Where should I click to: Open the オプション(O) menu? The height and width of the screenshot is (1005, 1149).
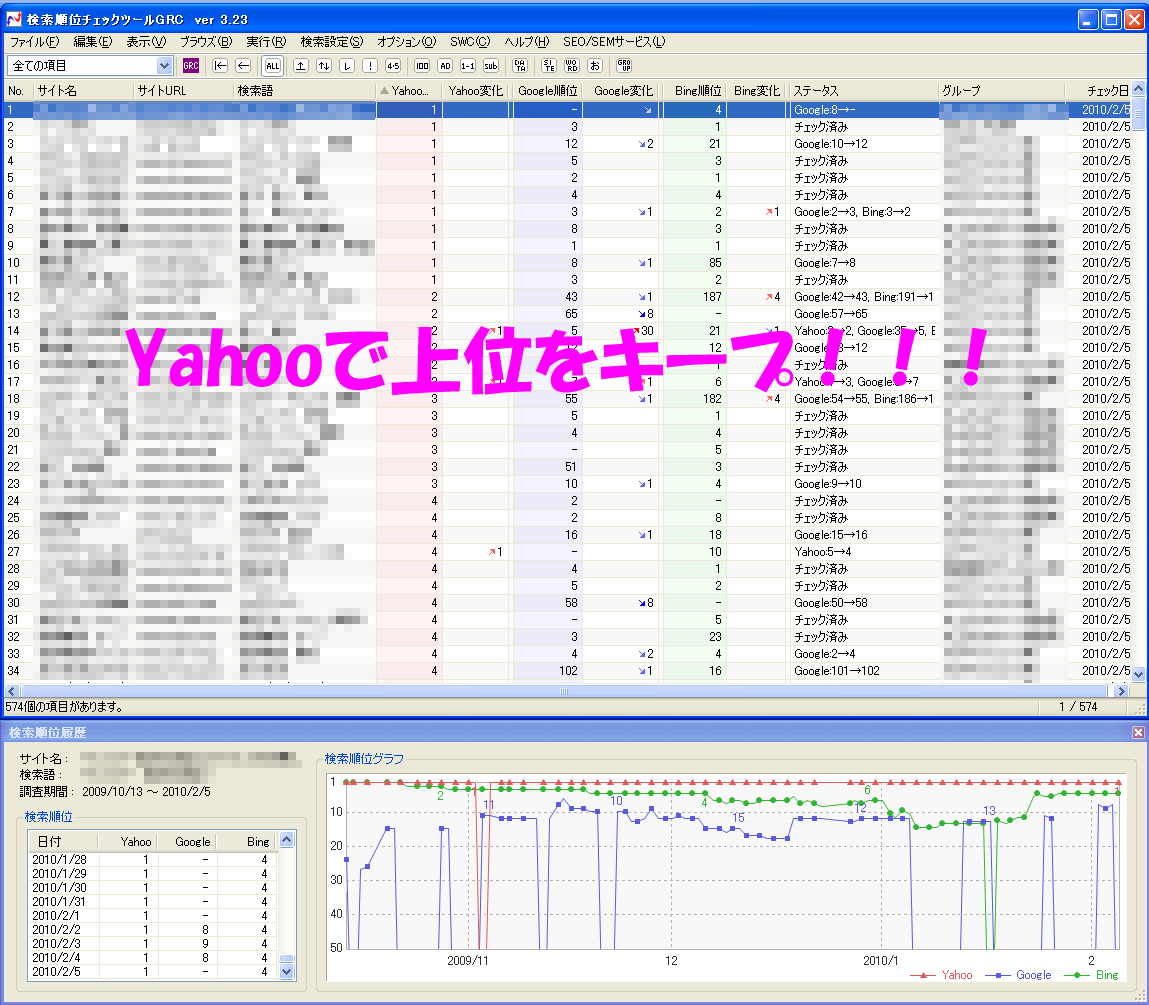[x=407, y=42]
